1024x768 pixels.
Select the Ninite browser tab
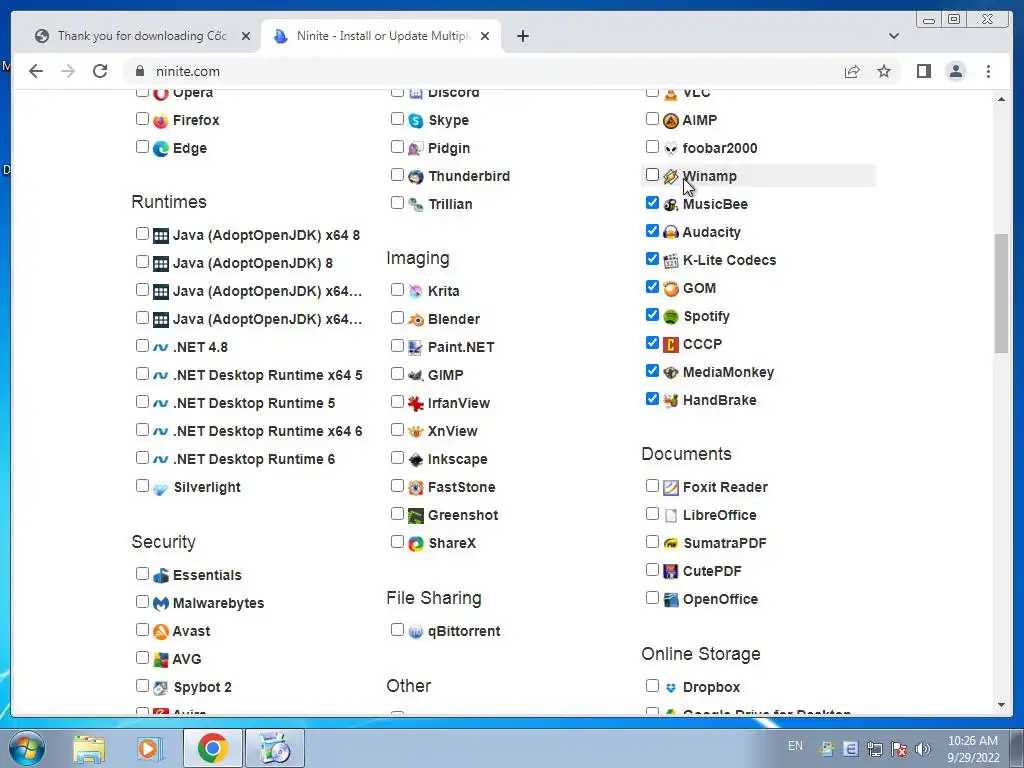pyautogui.click(x=382, y=36)
